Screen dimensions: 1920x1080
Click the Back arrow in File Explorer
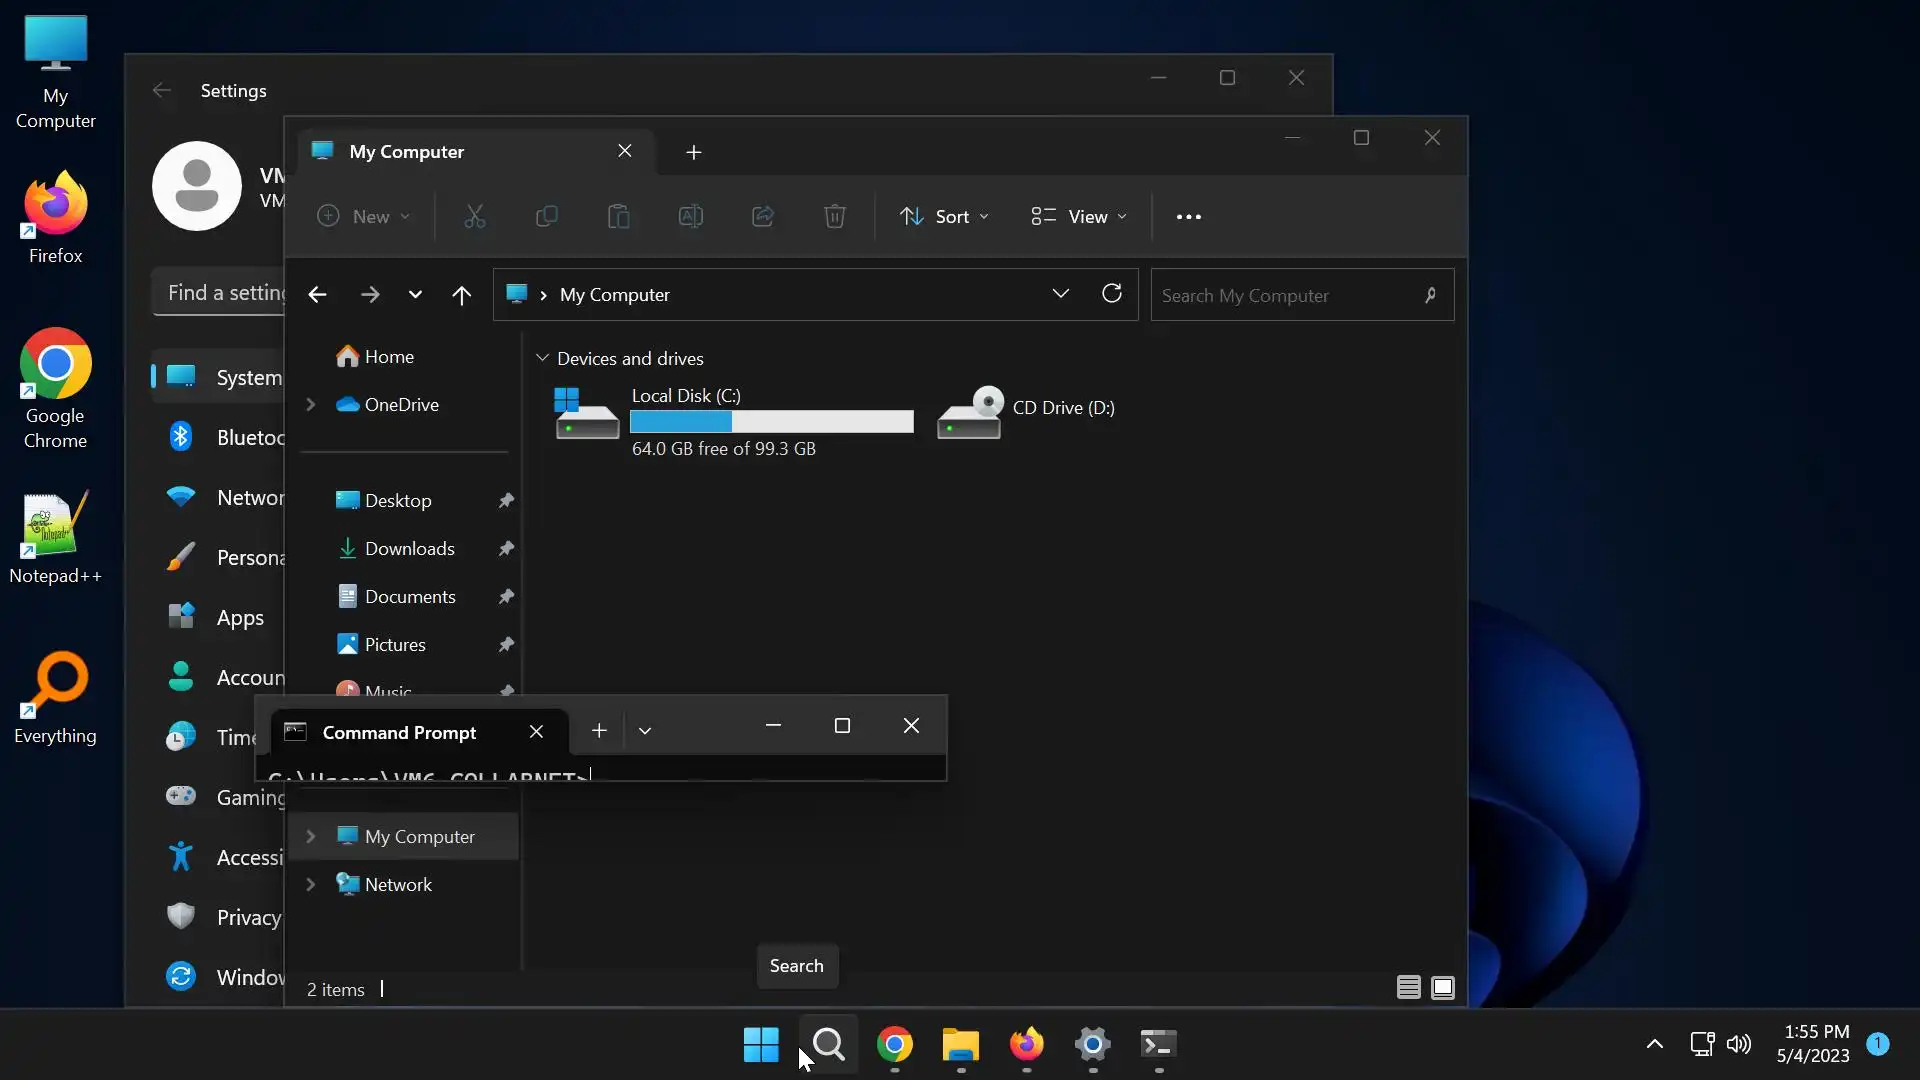[317, 295]
